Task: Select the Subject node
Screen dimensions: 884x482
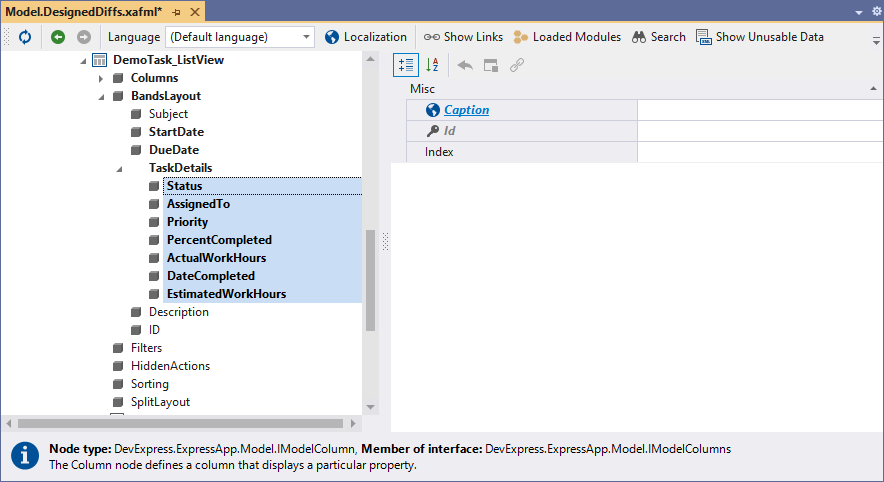Action: point(168,114)
